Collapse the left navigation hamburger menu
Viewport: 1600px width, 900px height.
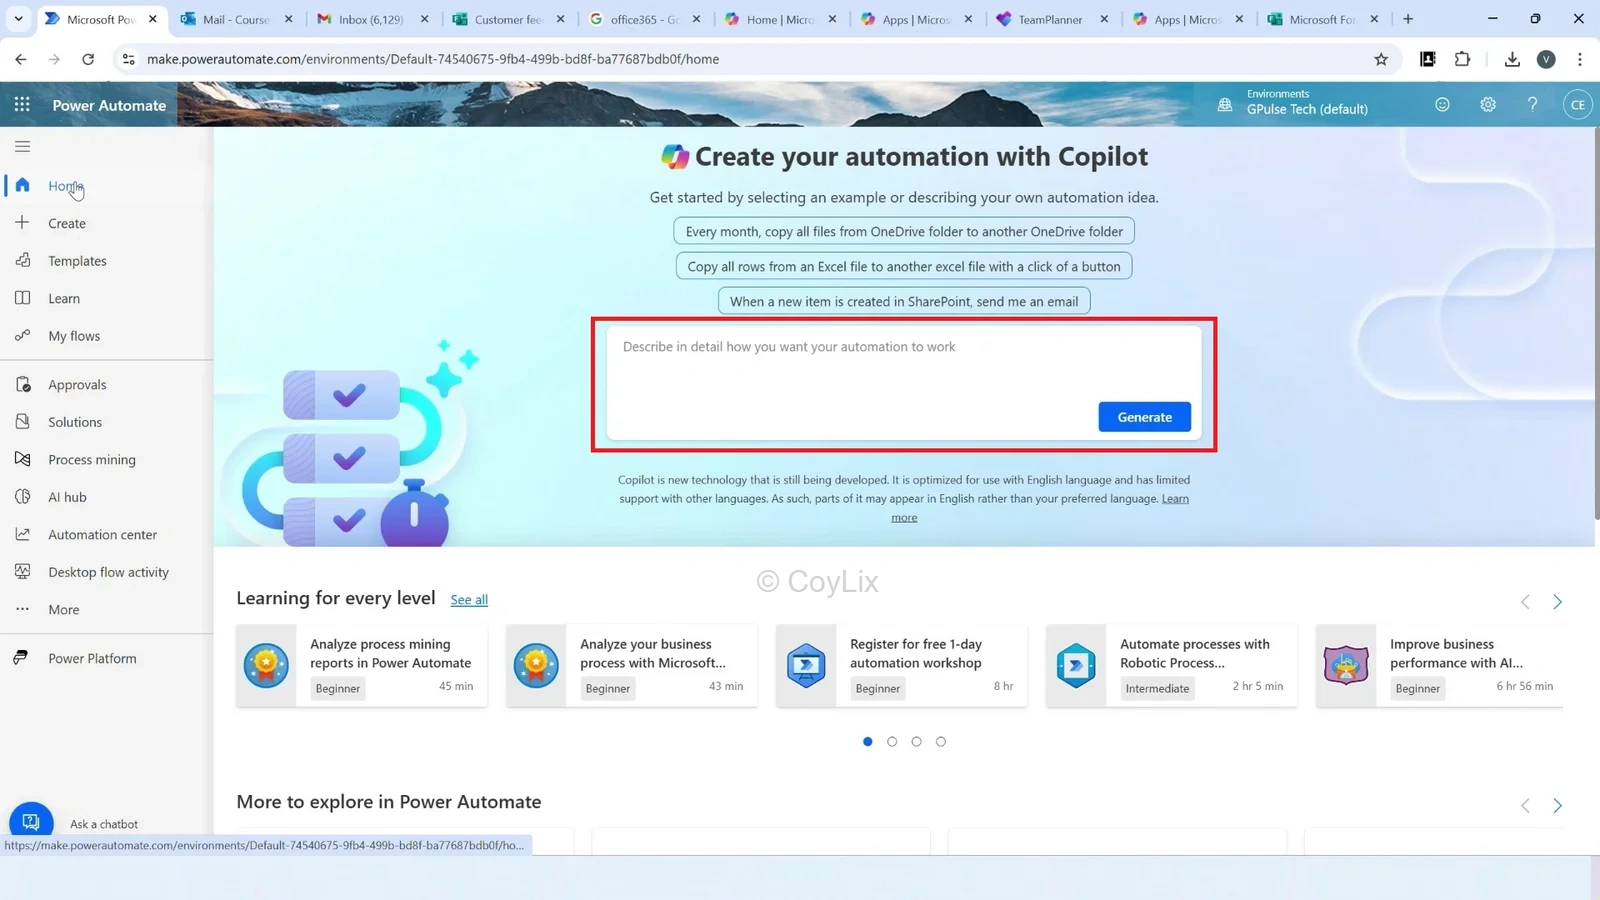(22, 147)
